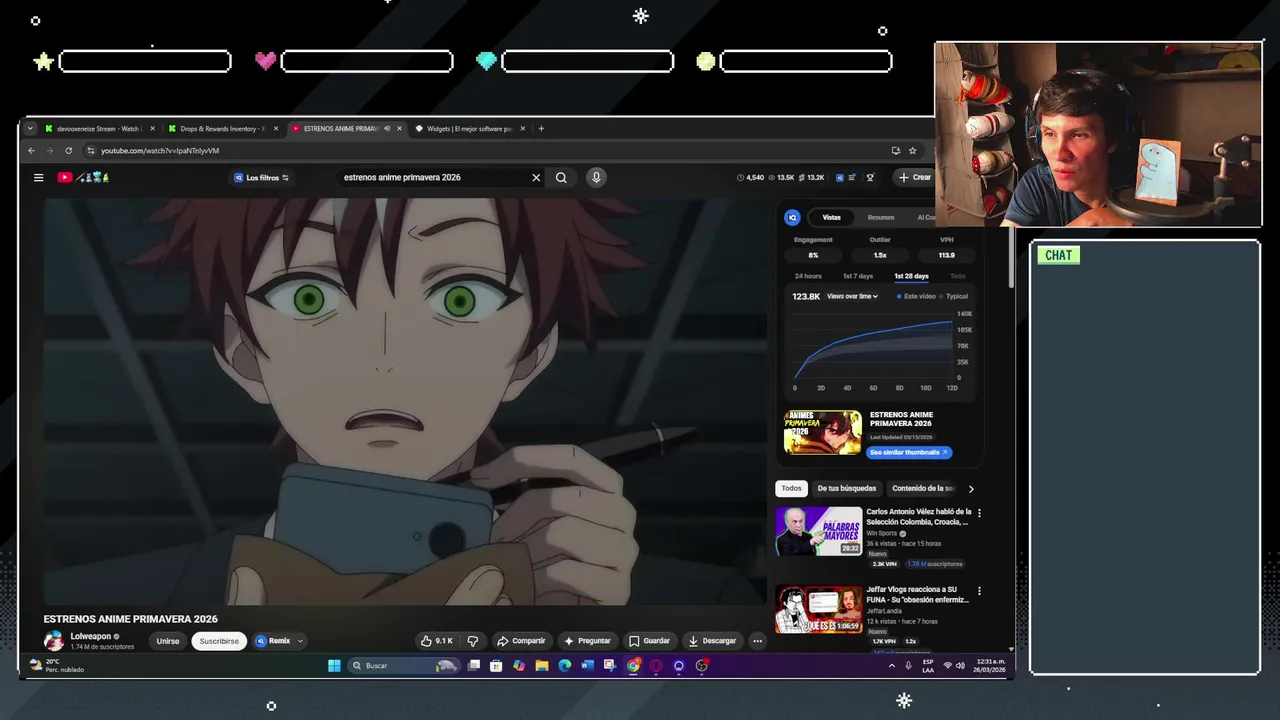Open a new browser tab
Screen dimensions: 1280x720
541,128
